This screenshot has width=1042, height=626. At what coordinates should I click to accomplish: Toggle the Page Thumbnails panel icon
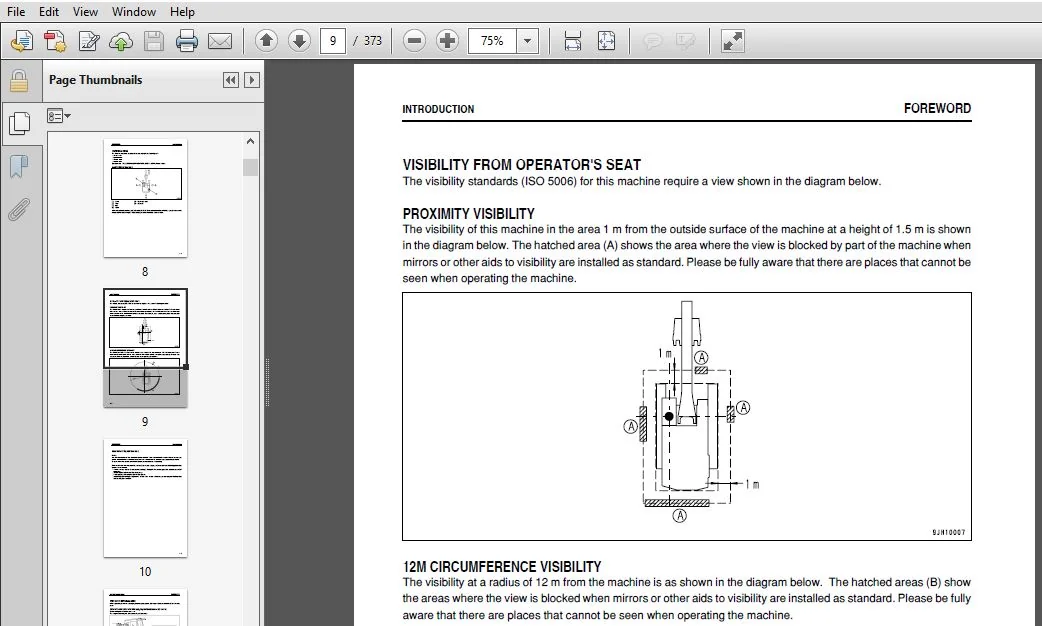[x=19, y=123]
